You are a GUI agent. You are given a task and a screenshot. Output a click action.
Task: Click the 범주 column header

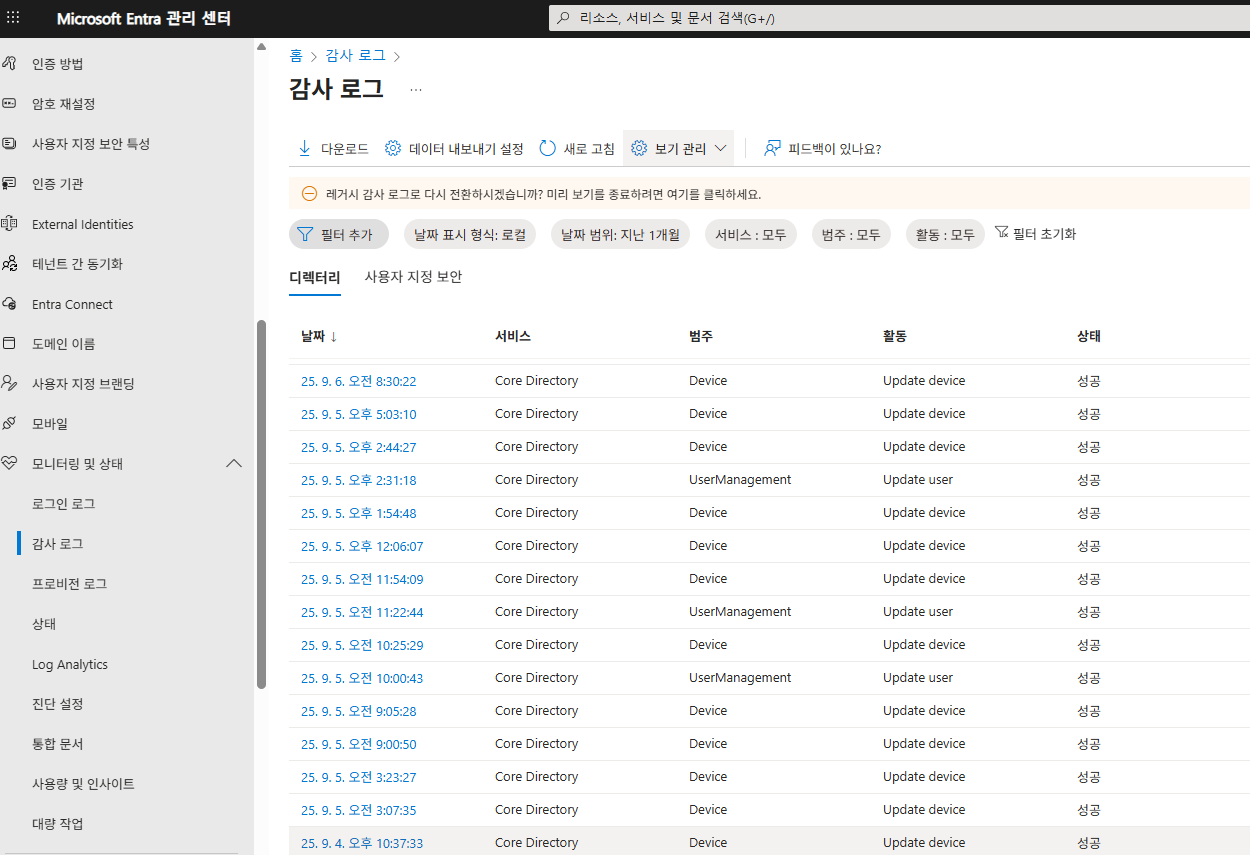pyautogui.click(x=701, y=337)
